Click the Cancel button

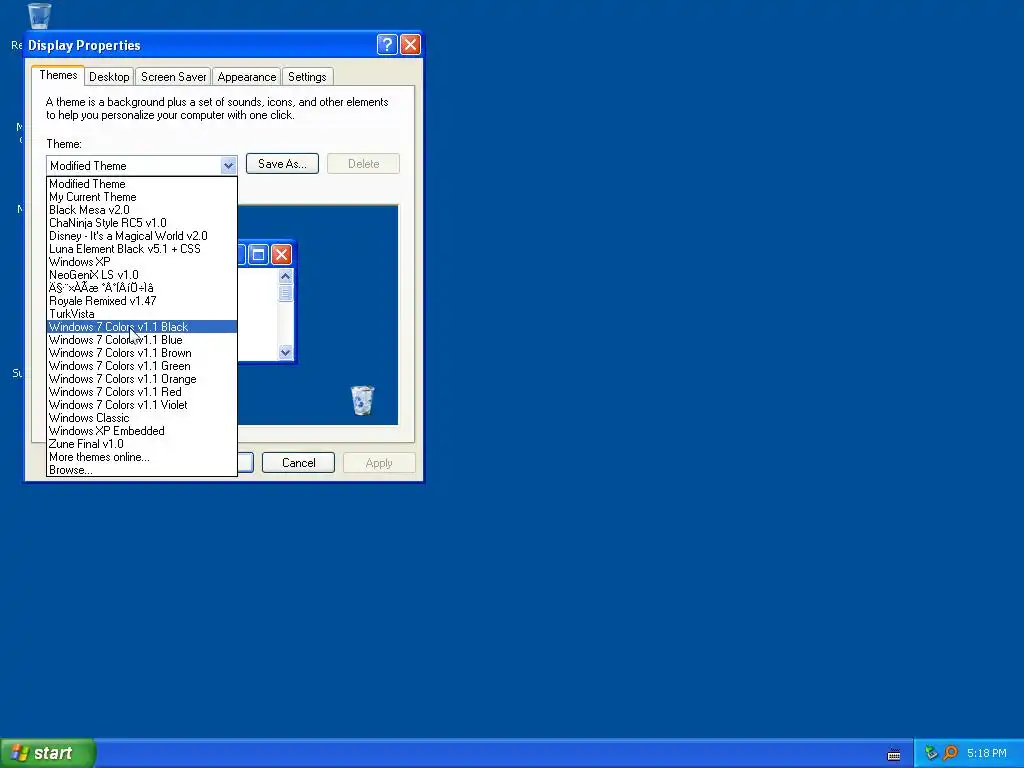298,462
